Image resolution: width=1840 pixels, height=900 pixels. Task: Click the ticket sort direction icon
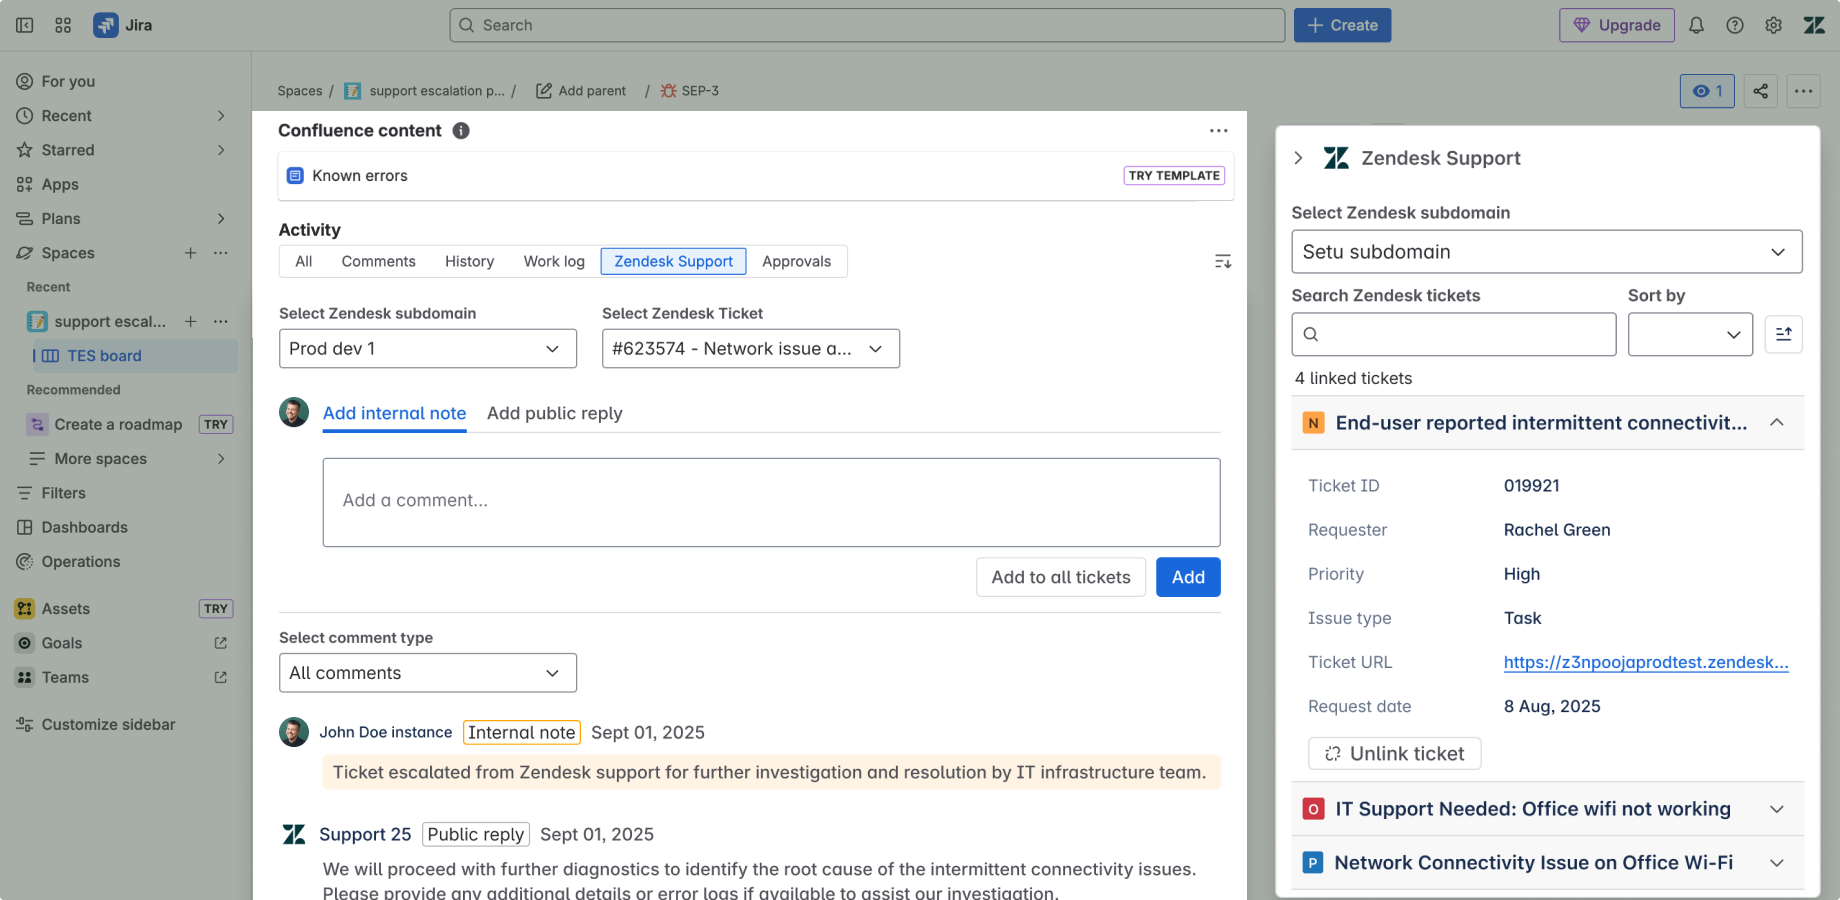pyautogui.click(x=1783, y=334)
